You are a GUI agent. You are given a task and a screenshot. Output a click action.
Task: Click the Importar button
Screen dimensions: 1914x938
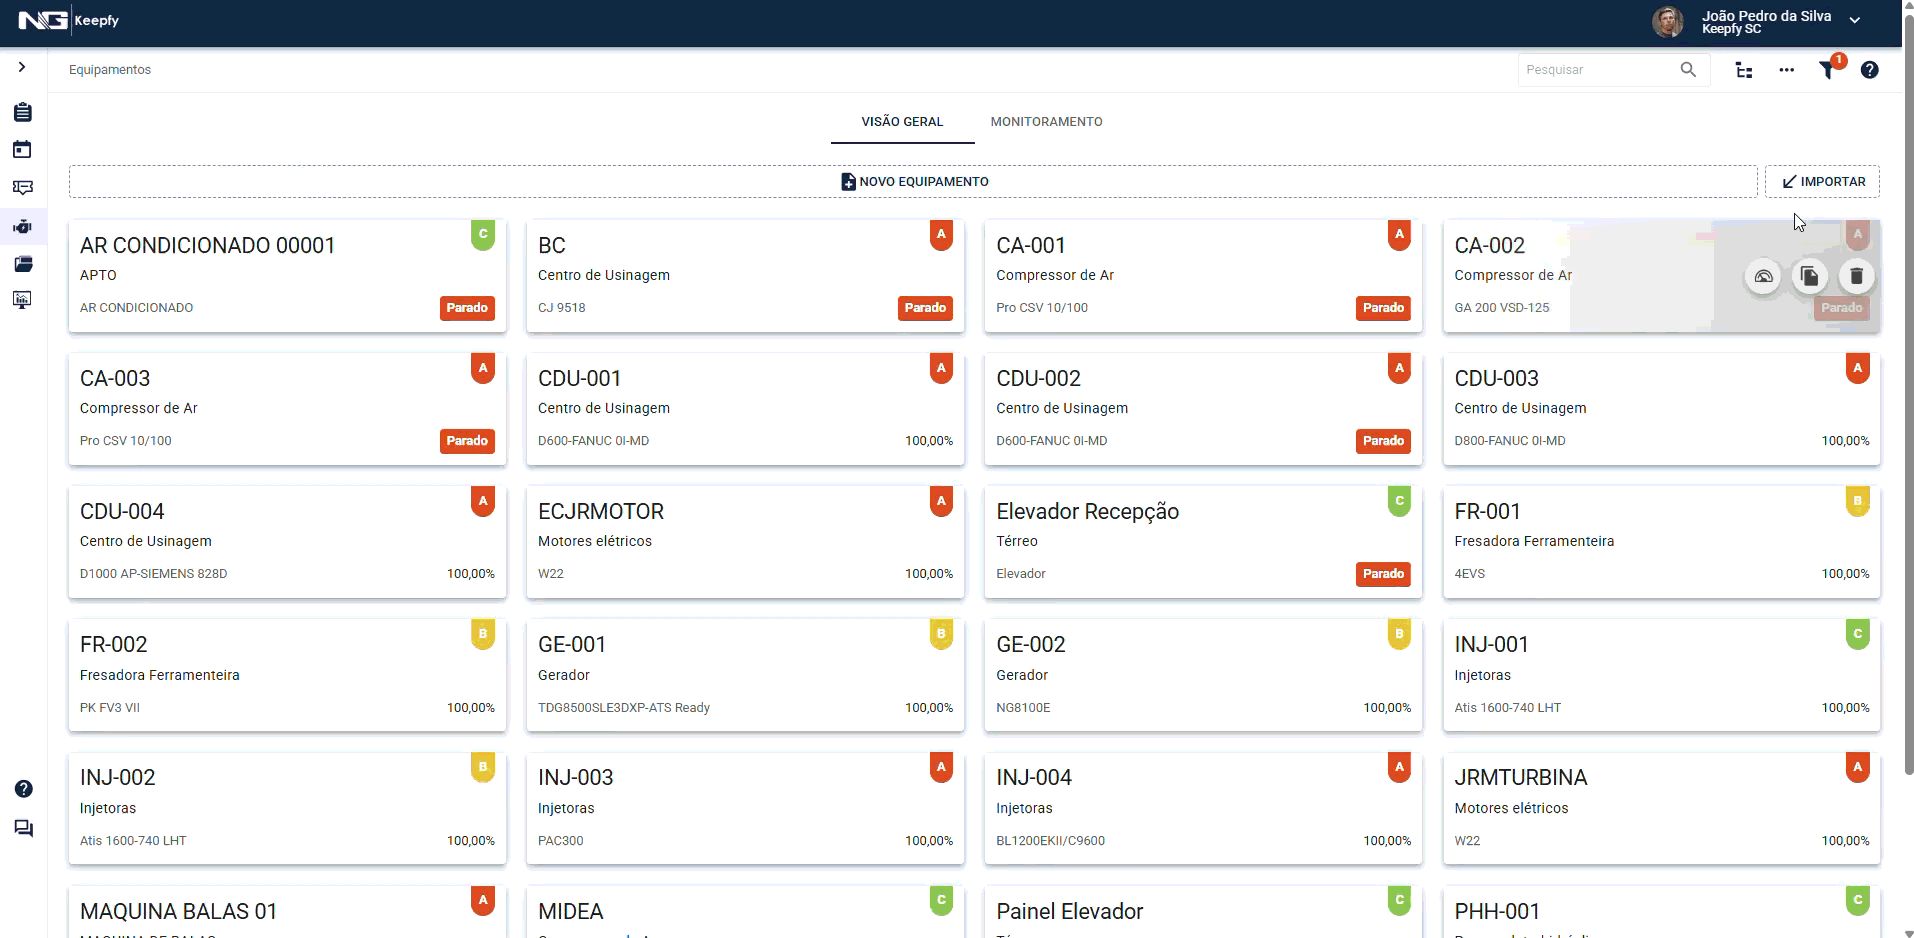(x=1822, y=182)
